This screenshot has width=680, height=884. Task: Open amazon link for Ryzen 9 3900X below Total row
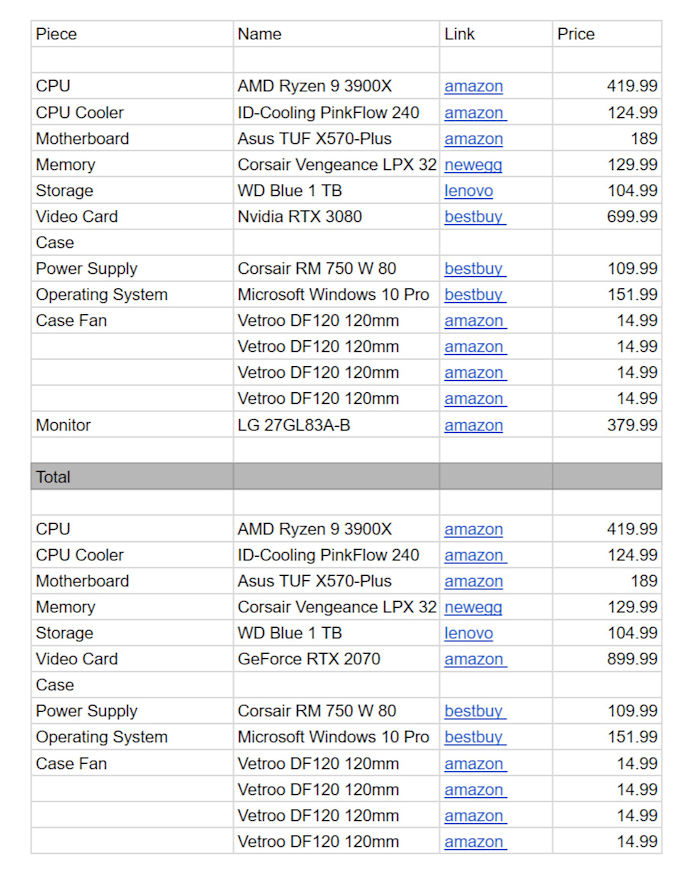coord(473,529)
